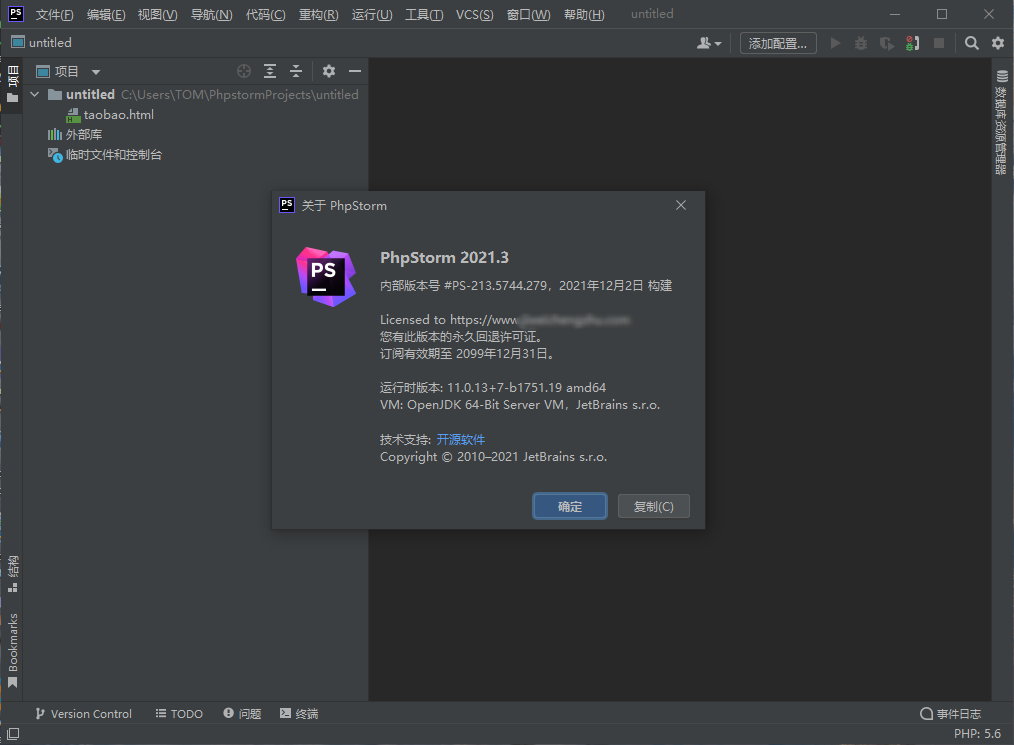This screenshot has height=745, width=1014.
Task: Open the 窗口(W) menu
Action: (528, 14)
